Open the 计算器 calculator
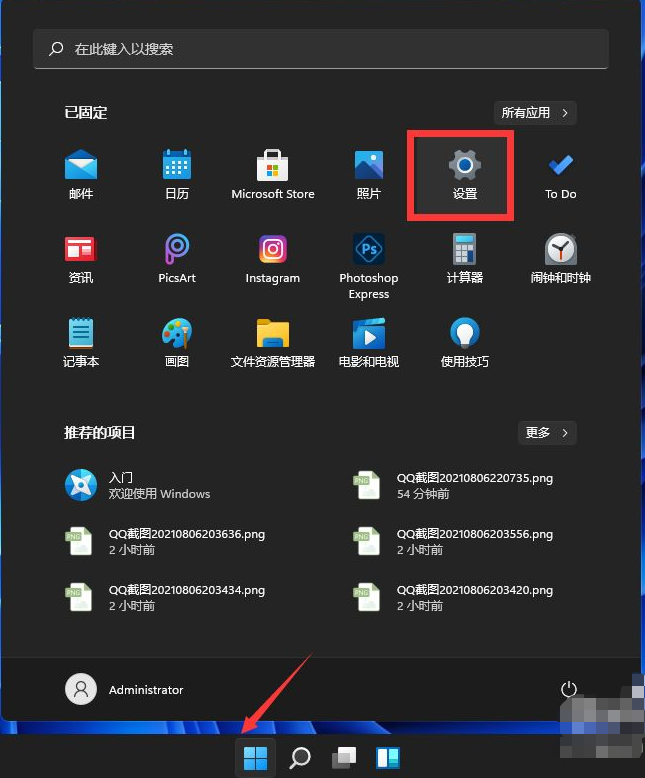Image resolution: width=645 pixels, height=778 pixels. (x=464, y=259)
